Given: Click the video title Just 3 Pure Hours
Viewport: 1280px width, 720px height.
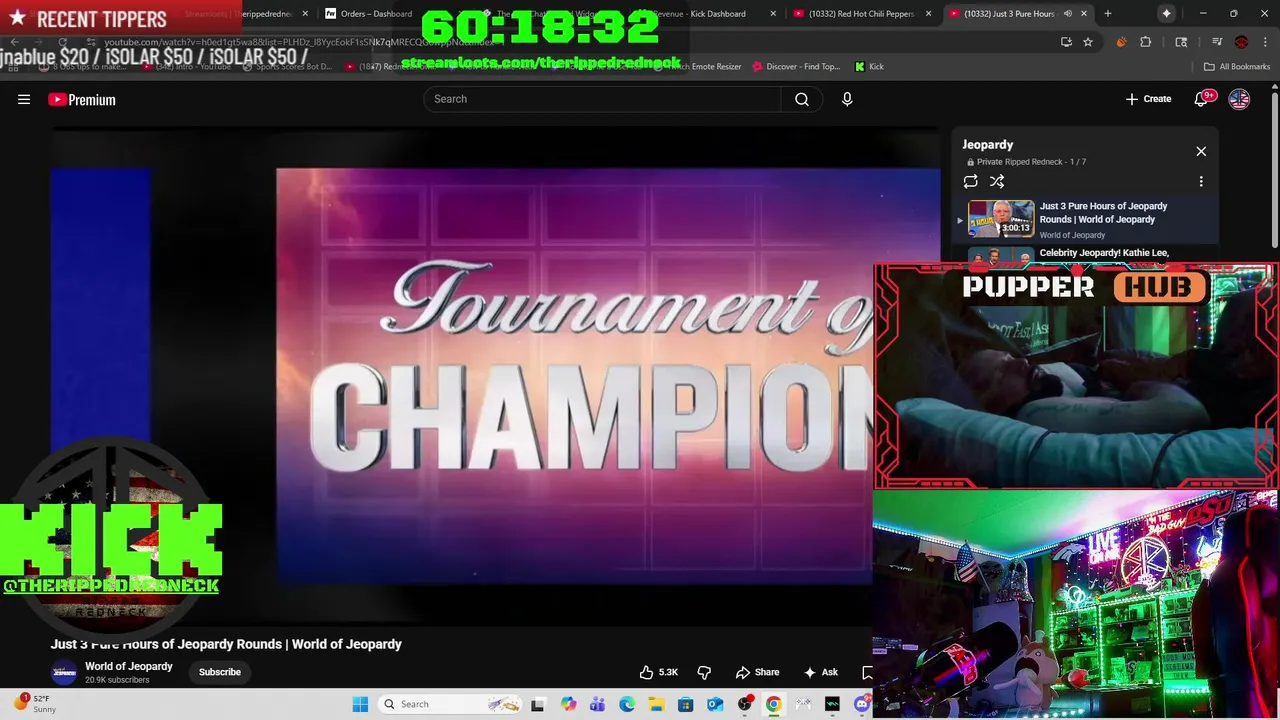Looking at the screenshot, I should click(226, 644).
